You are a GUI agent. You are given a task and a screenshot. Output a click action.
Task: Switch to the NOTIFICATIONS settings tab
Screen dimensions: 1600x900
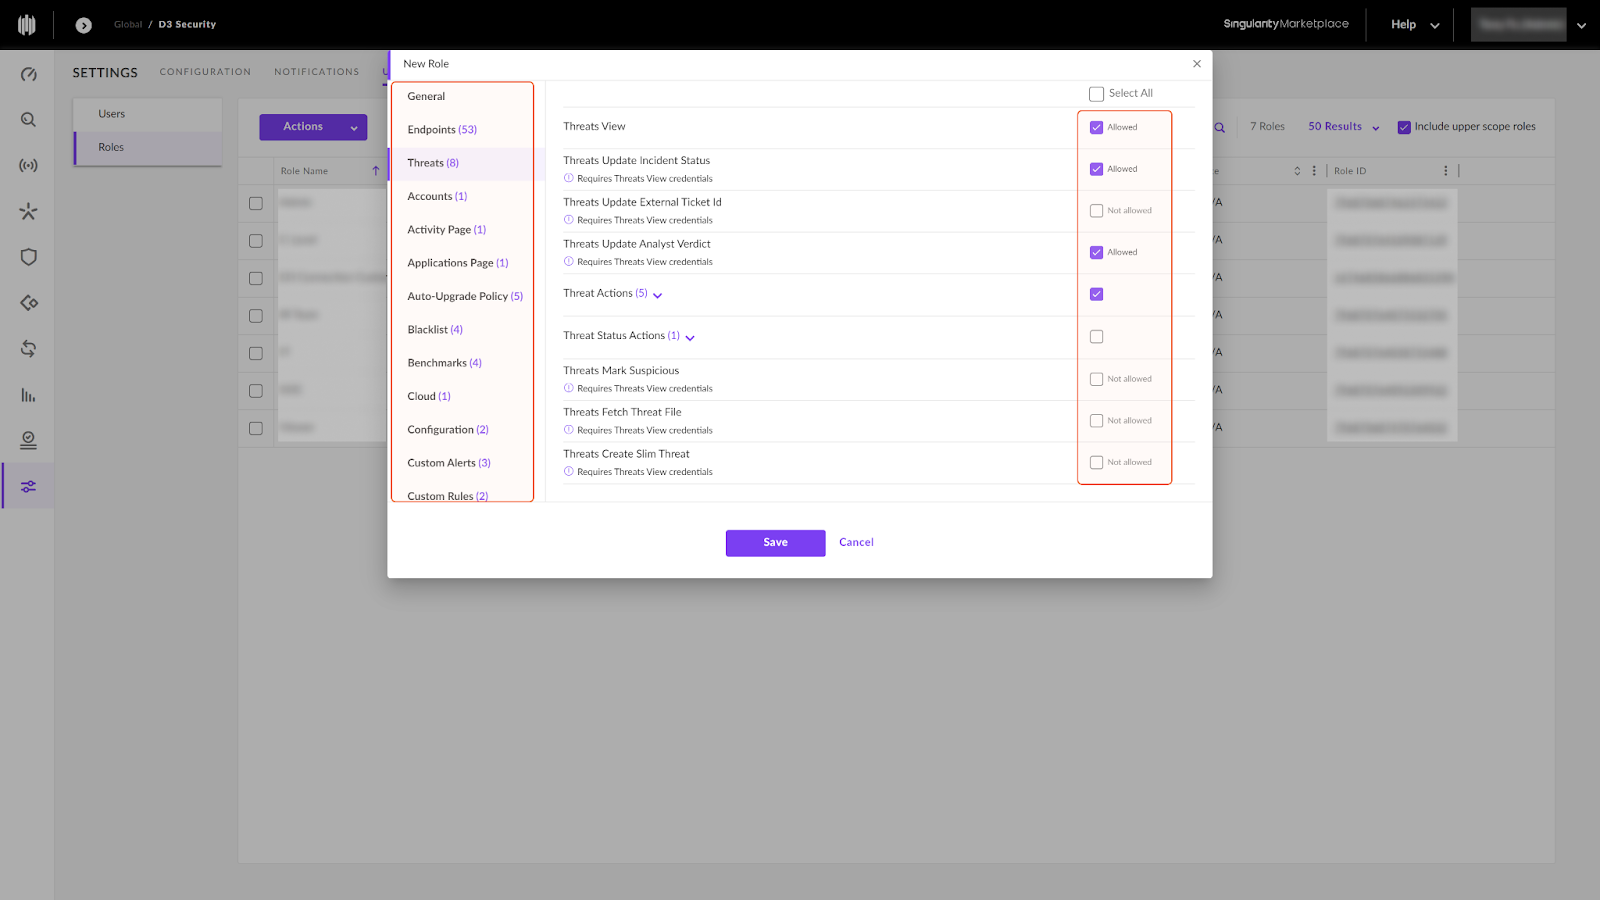point(316,72)
